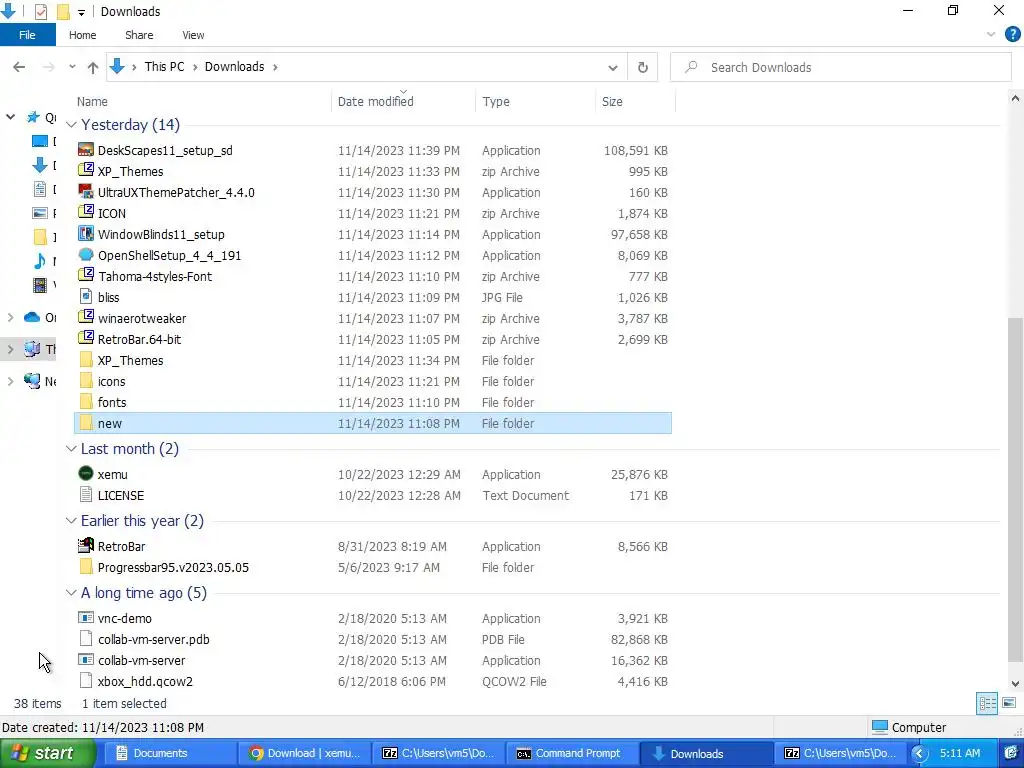Open the start button on taskbar
This screenshot has height=768, width=1024.
pyautogui.click(x=47, y=753)
